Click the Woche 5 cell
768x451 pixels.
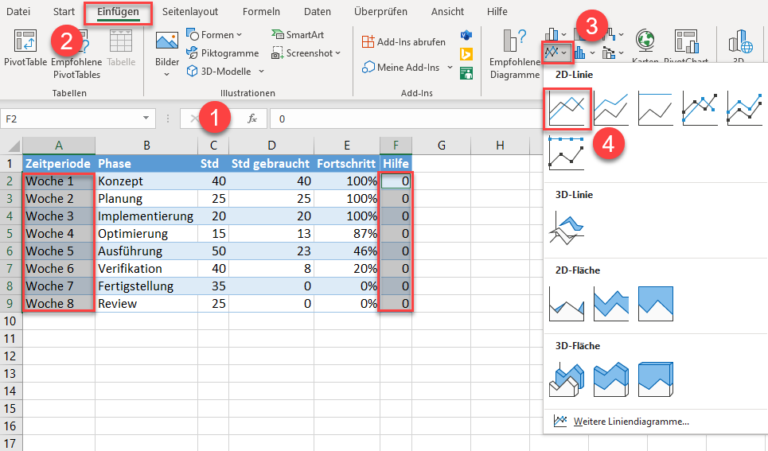pyautogui.click(x=59, y=251)
